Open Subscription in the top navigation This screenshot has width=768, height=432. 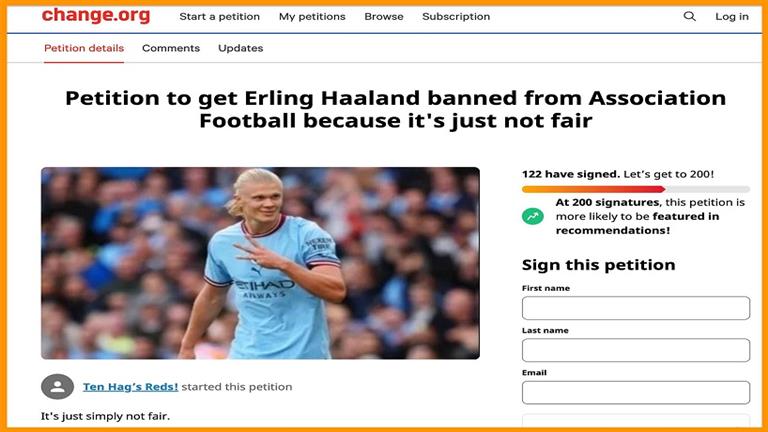[456, 17]
